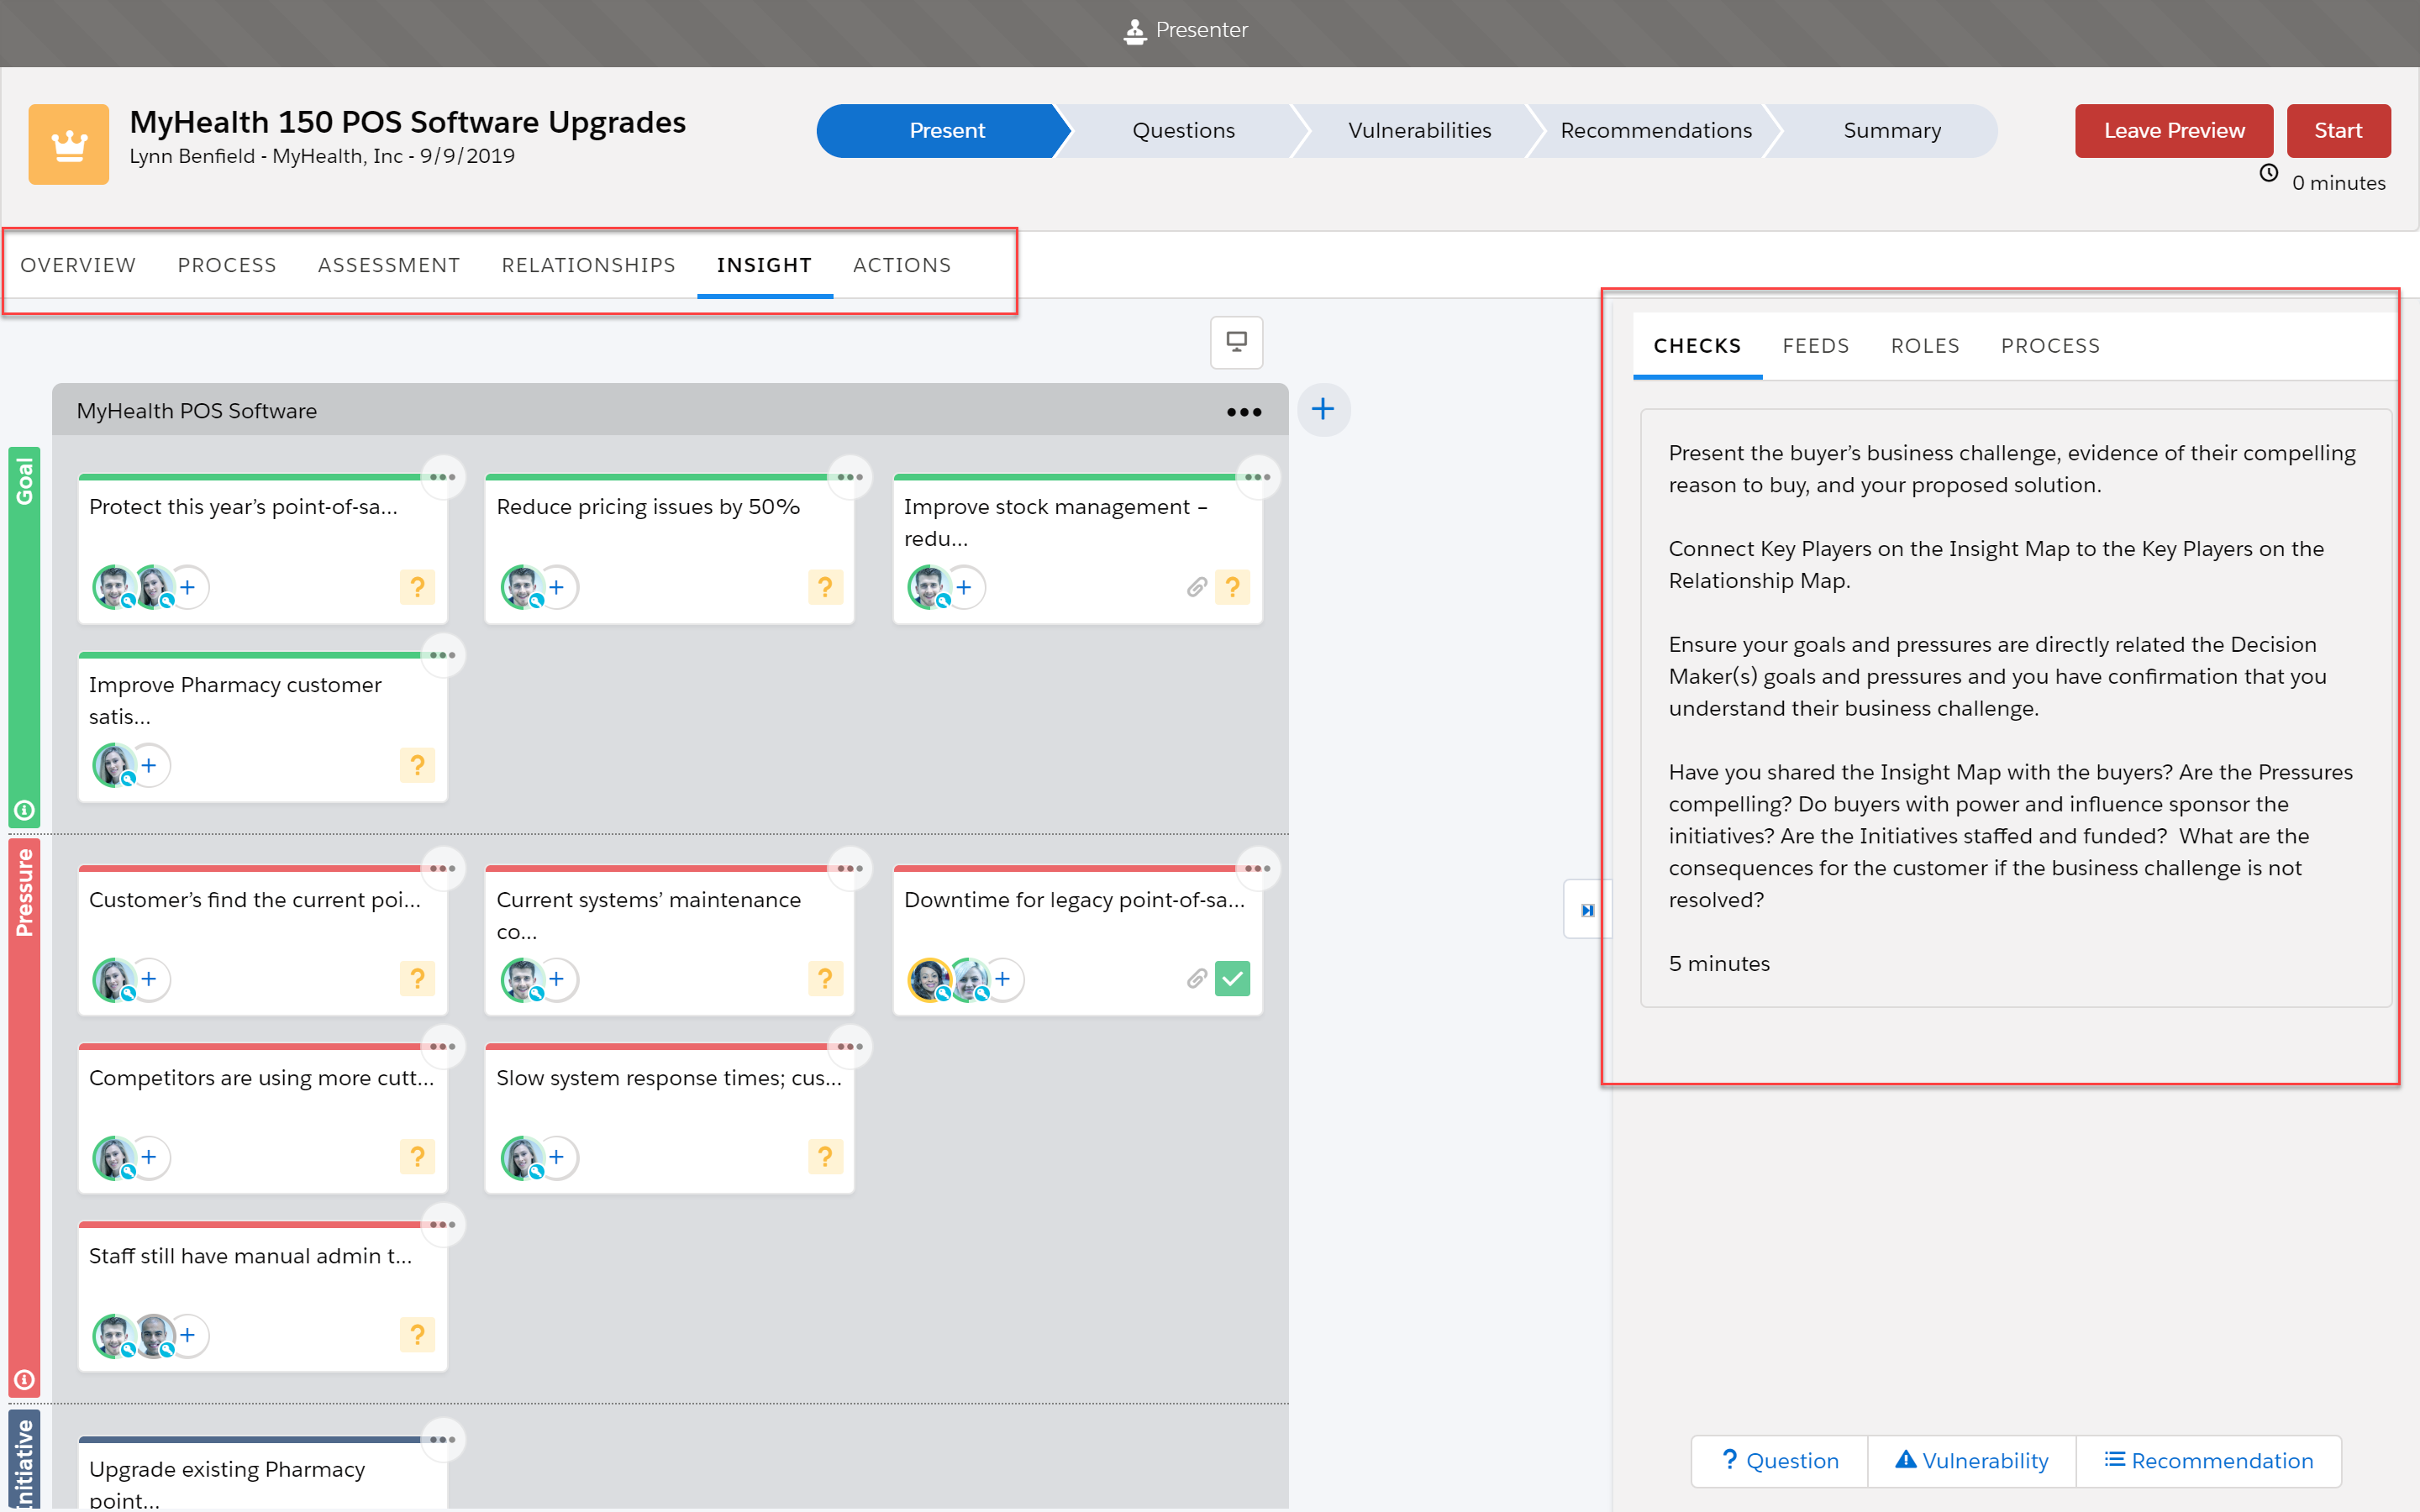This screenshot has height=1512, width=2420.
Task: Open menu on 'Customer's find the current poi...' card
Action: 442,868
